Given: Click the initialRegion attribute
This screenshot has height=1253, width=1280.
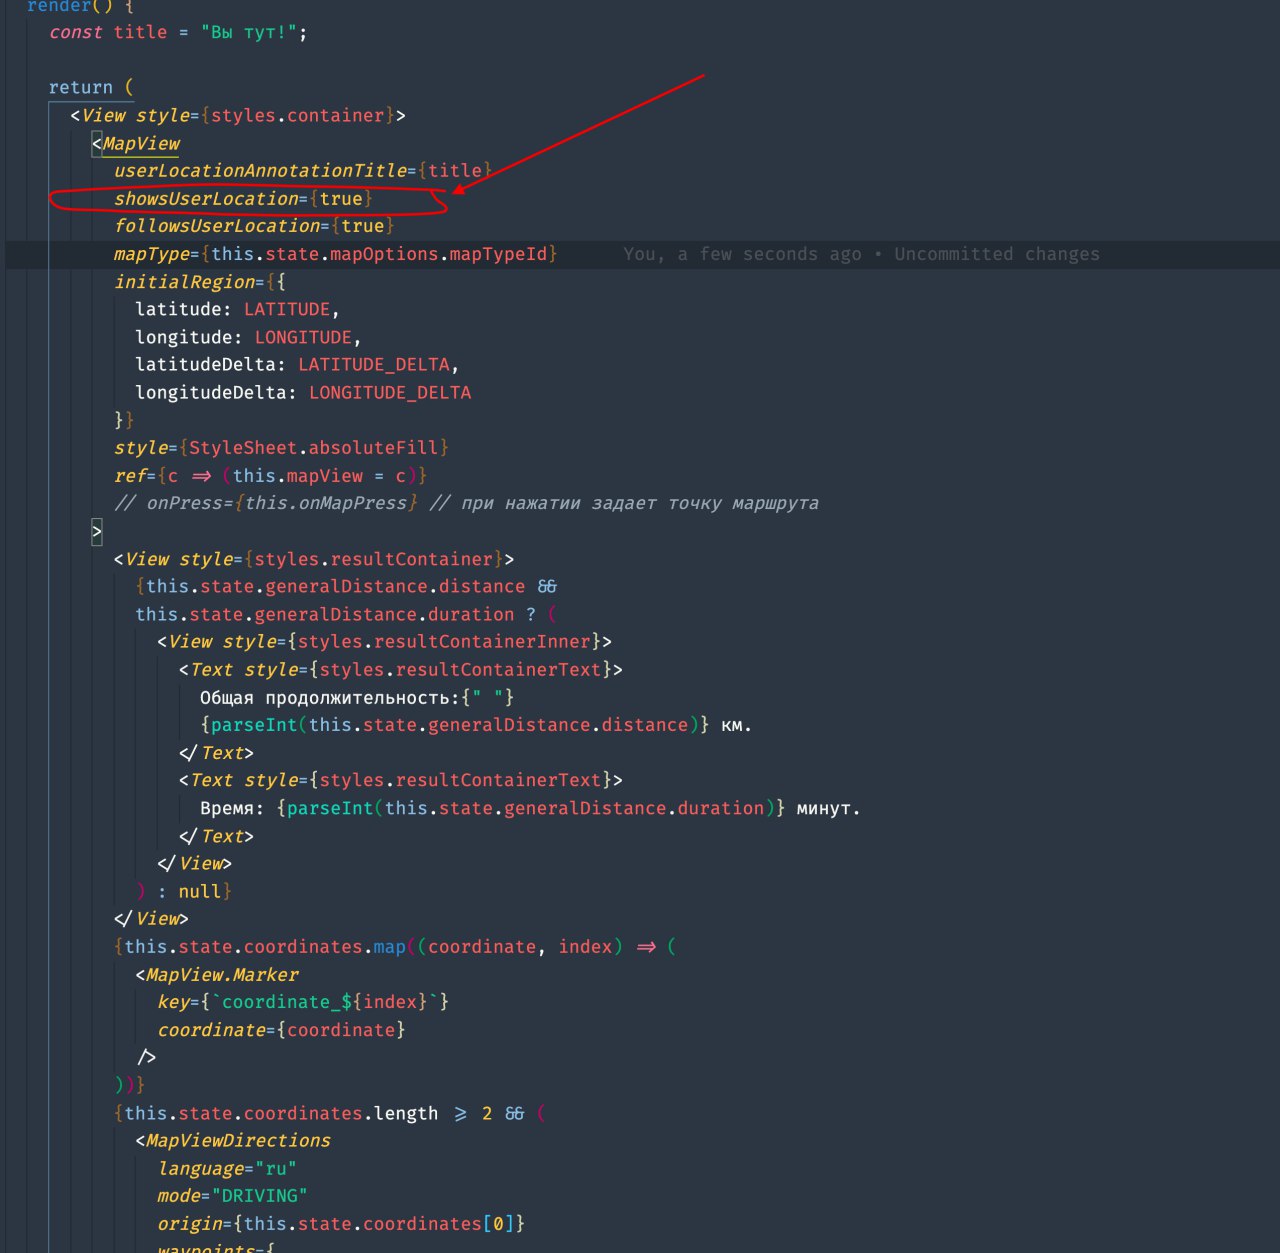Looking at the screenshot, I should (x=184, y=282).
